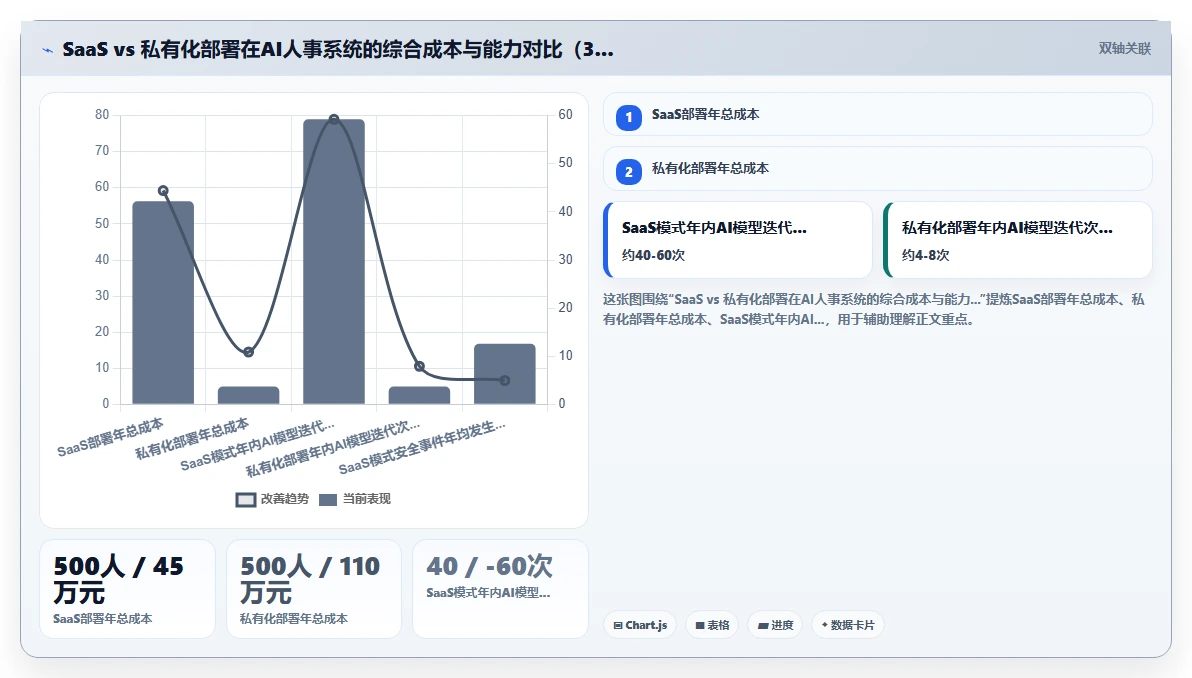Click the icon in 进度 tag
The width and height of the screenshot is (1192, 678).
click(x=762, y=626)
